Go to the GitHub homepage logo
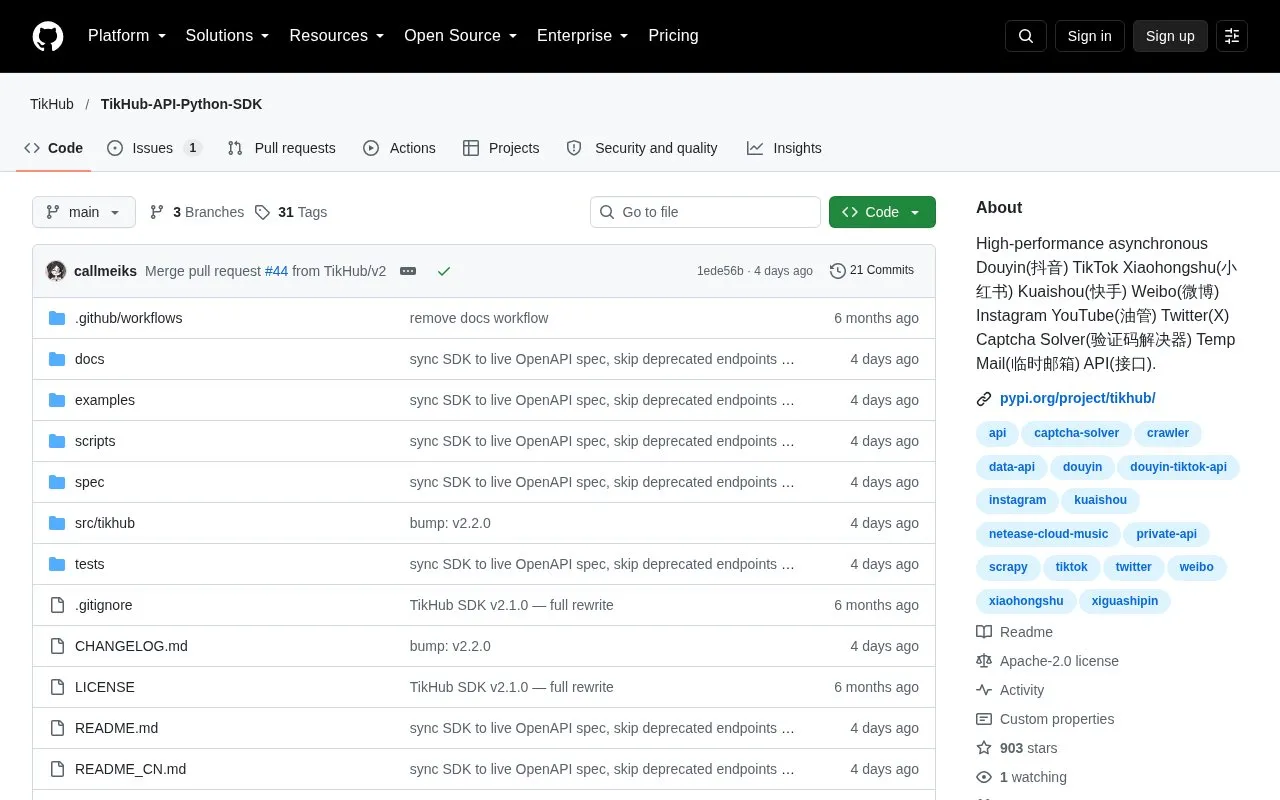Screen dimensions: 1280x800 click(x=48, y=36)
